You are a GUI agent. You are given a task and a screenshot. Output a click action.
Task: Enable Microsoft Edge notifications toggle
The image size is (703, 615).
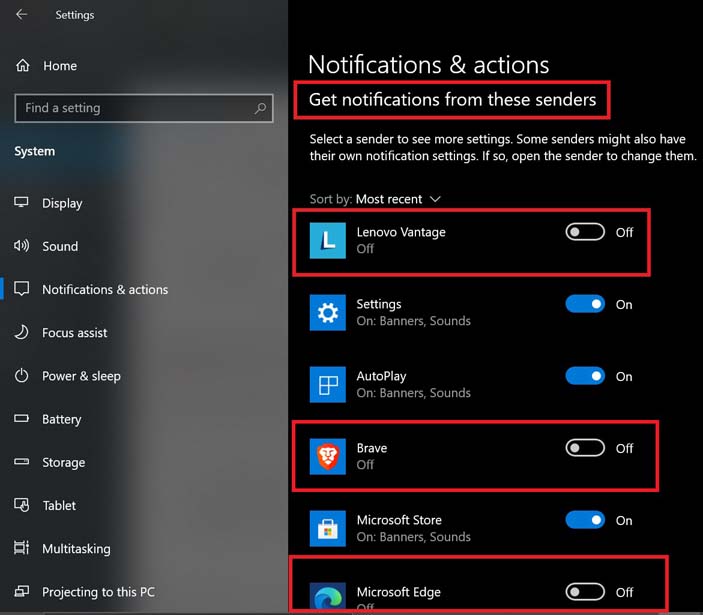click(x=585, y=592)
